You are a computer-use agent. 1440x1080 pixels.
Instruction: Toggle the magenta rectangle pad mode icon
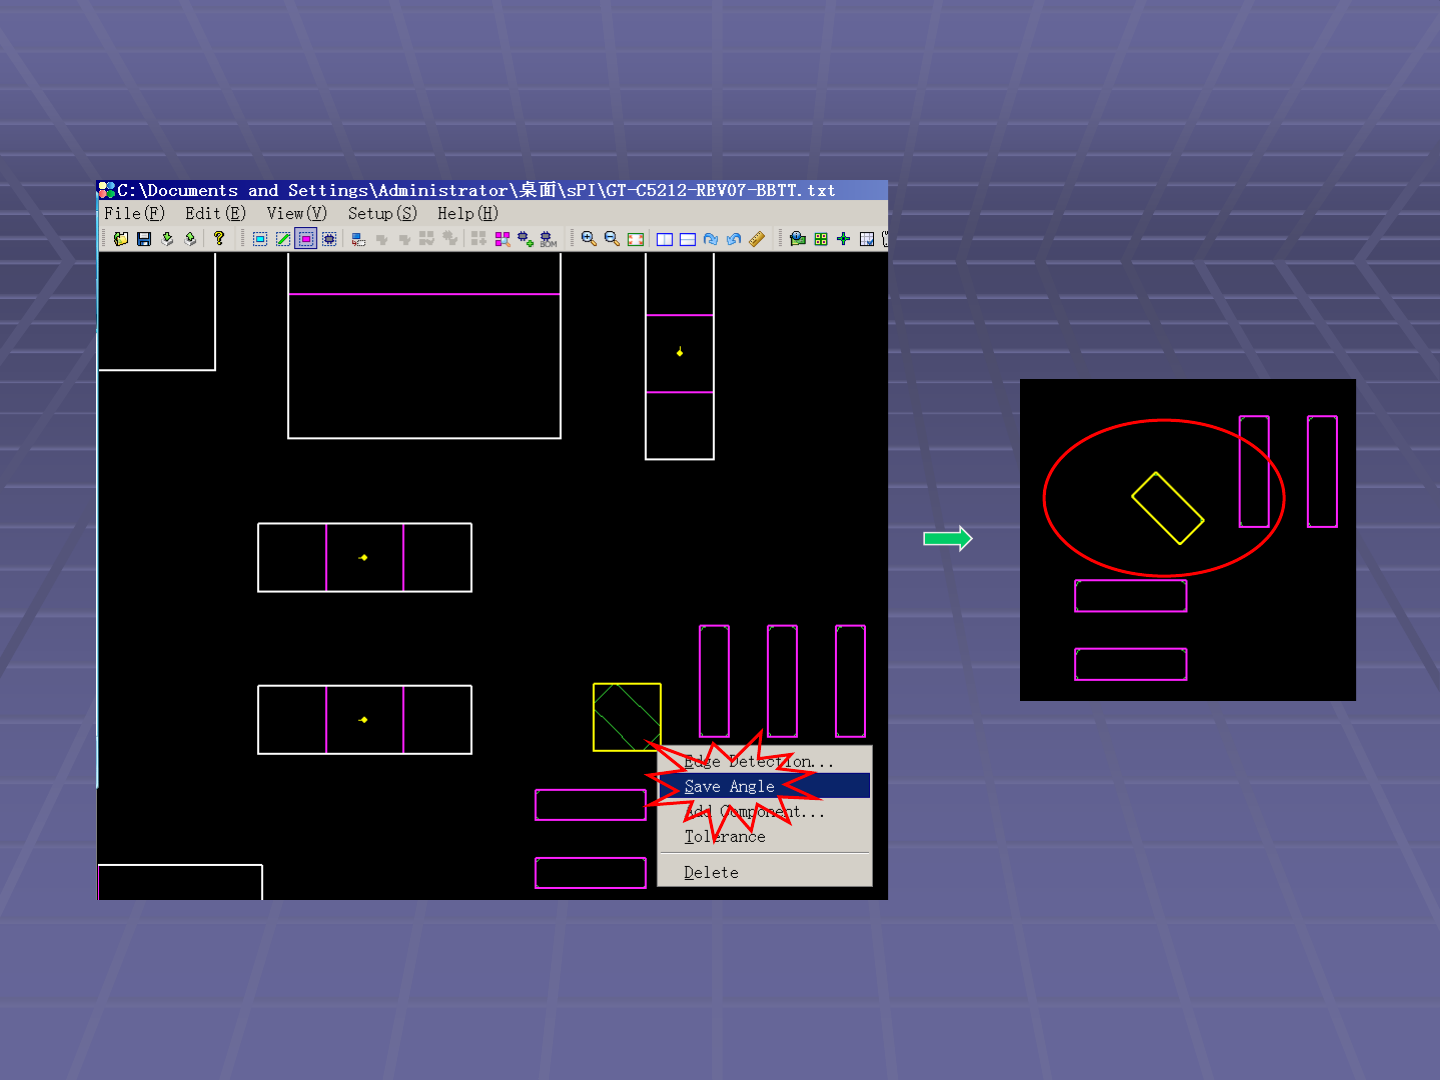[306, 239]
